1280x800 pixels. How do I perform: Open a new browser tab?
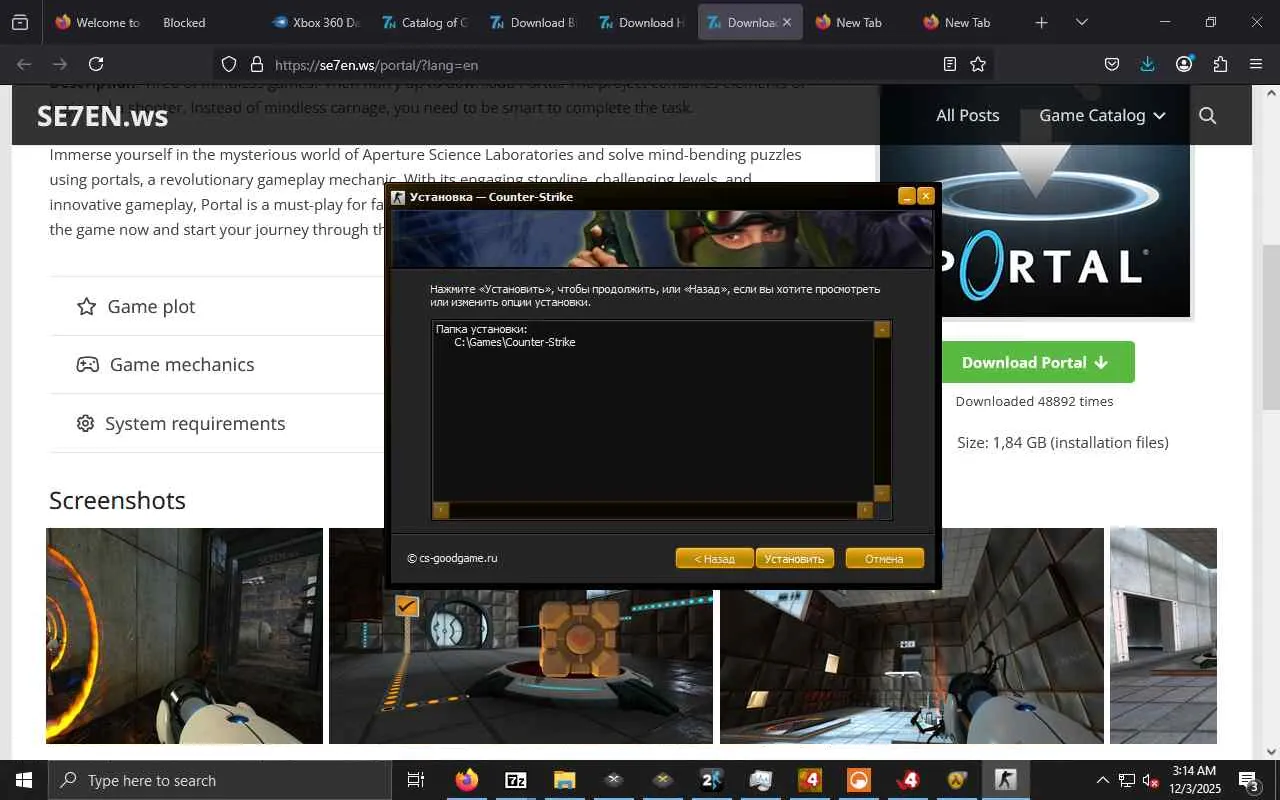(x=1041, y=22)
